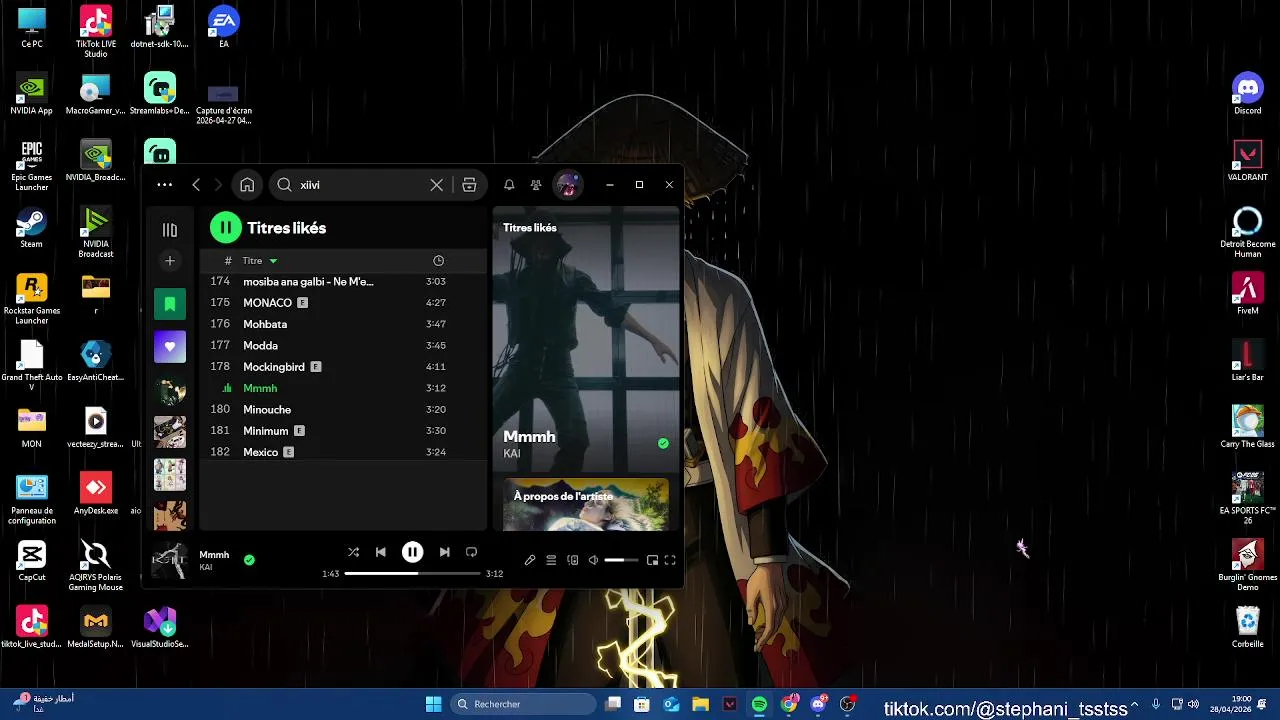The height and width of the screenshot is (720, 1280).
Task: Select the Corbeille recycle bin icon
Action: (x=1247, y=627)
